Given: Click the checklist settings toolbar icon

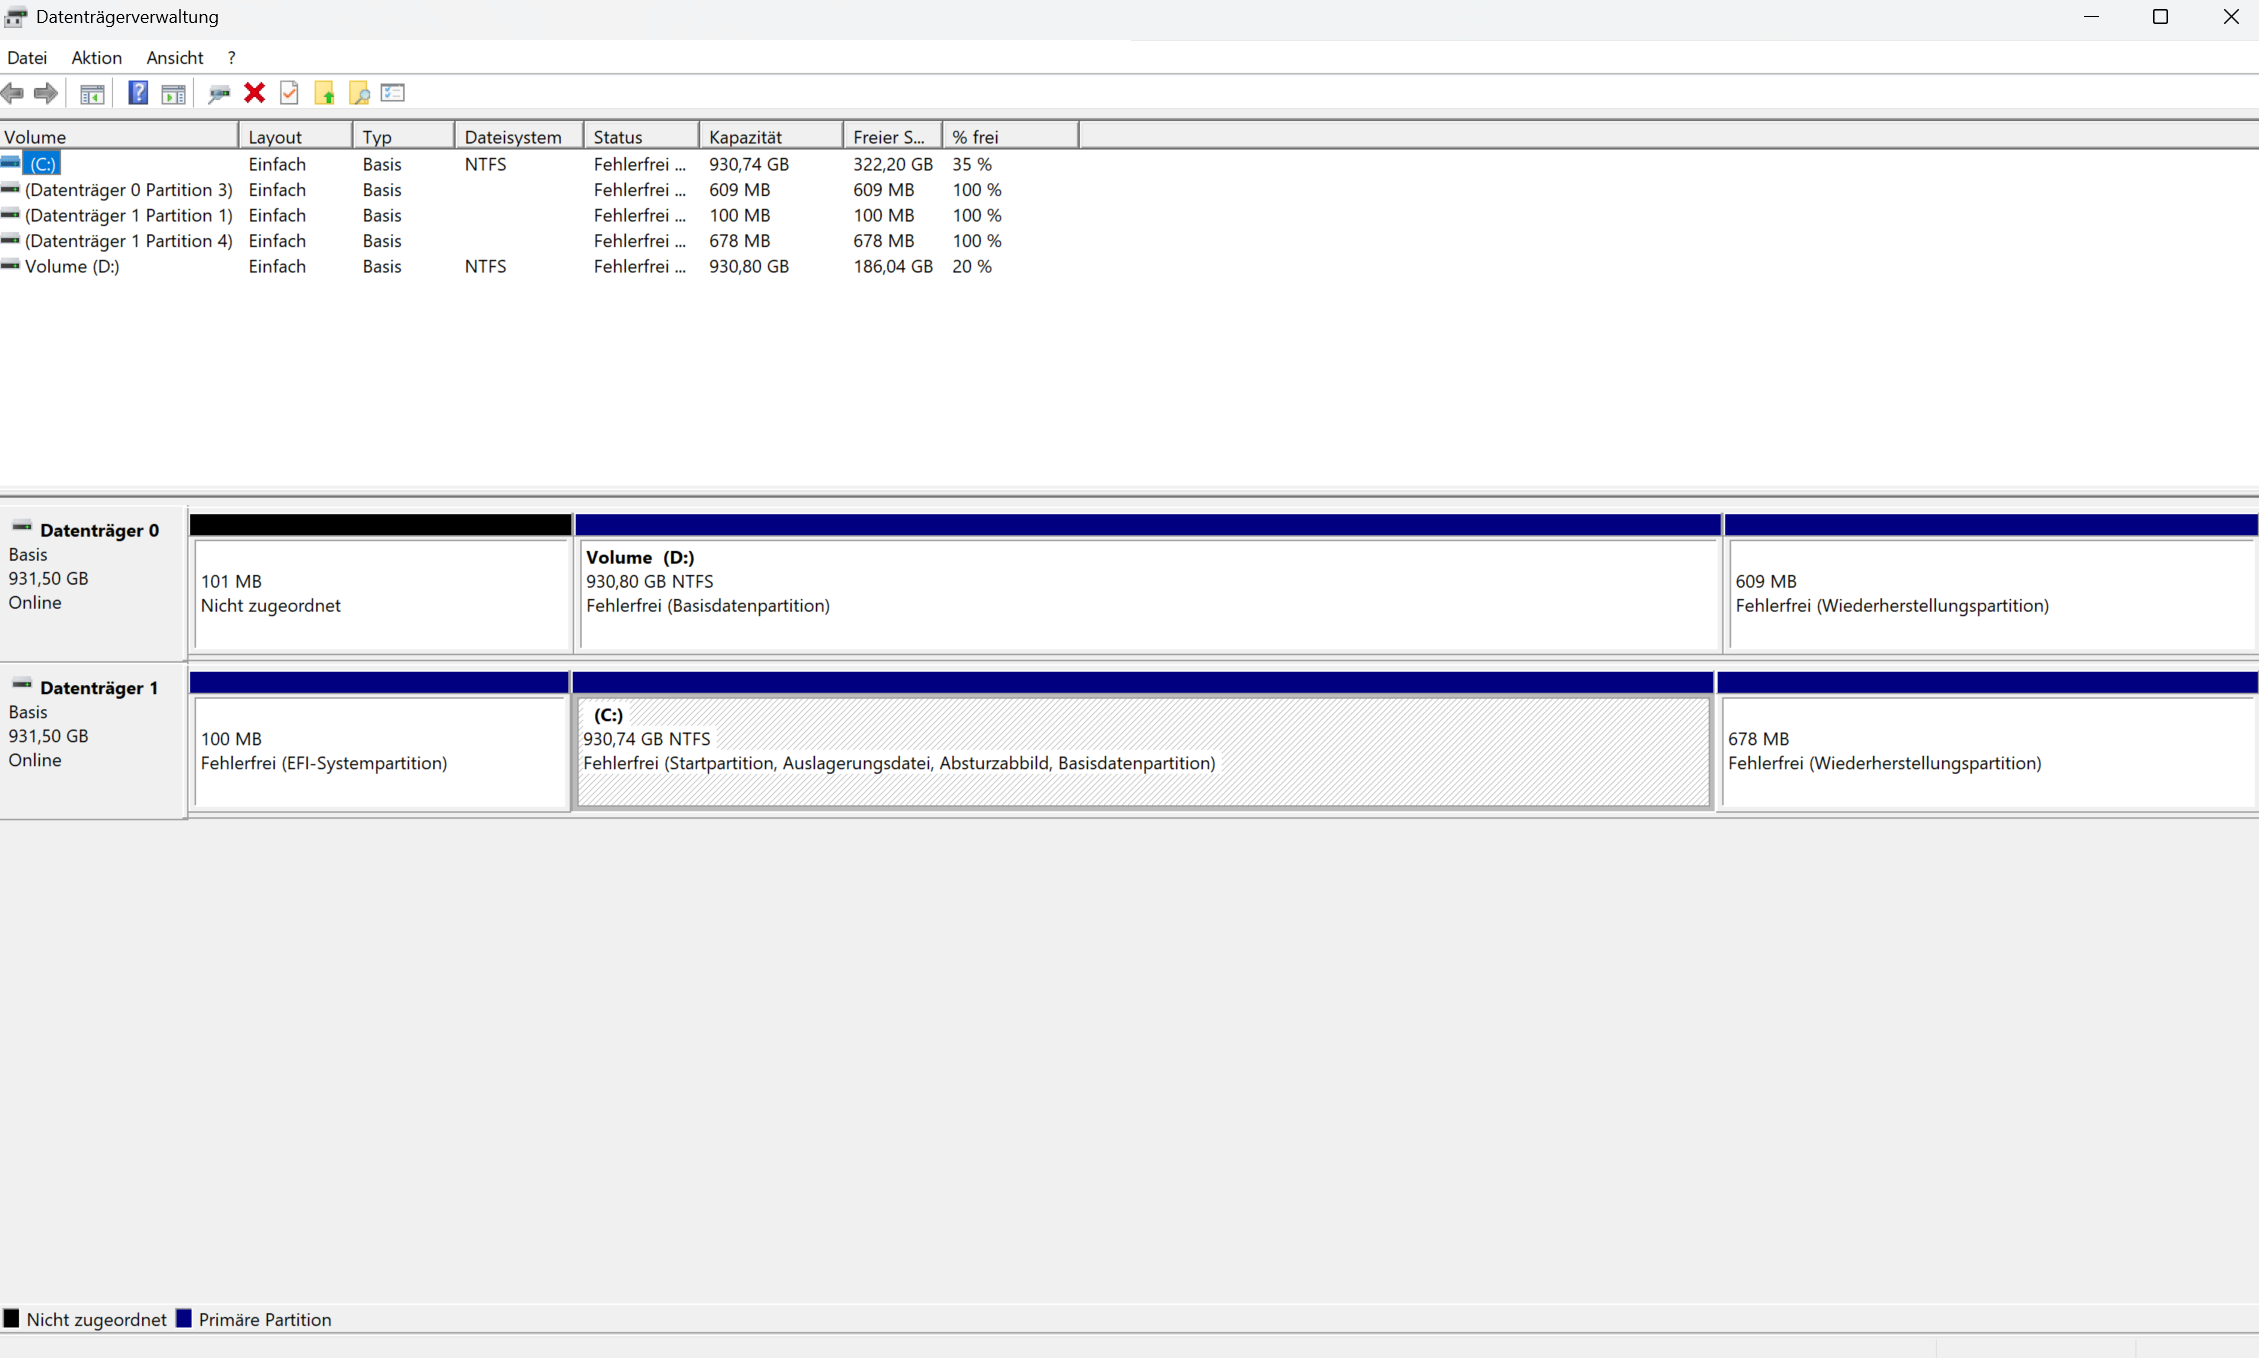Looking at the screenshot, I should click(x=393, y=93).
